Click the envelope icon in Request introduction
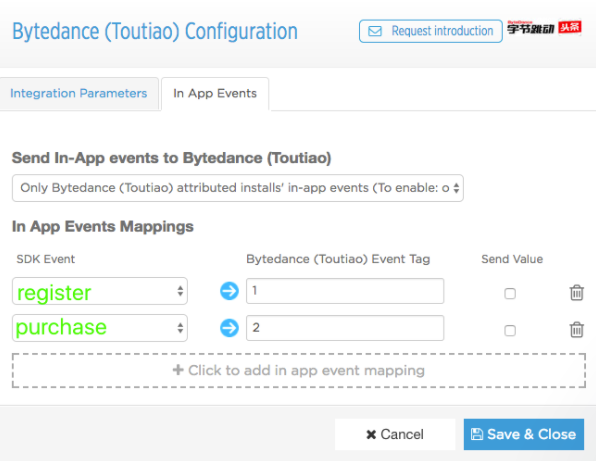This screenshot has width=597, height=461. 375,31
